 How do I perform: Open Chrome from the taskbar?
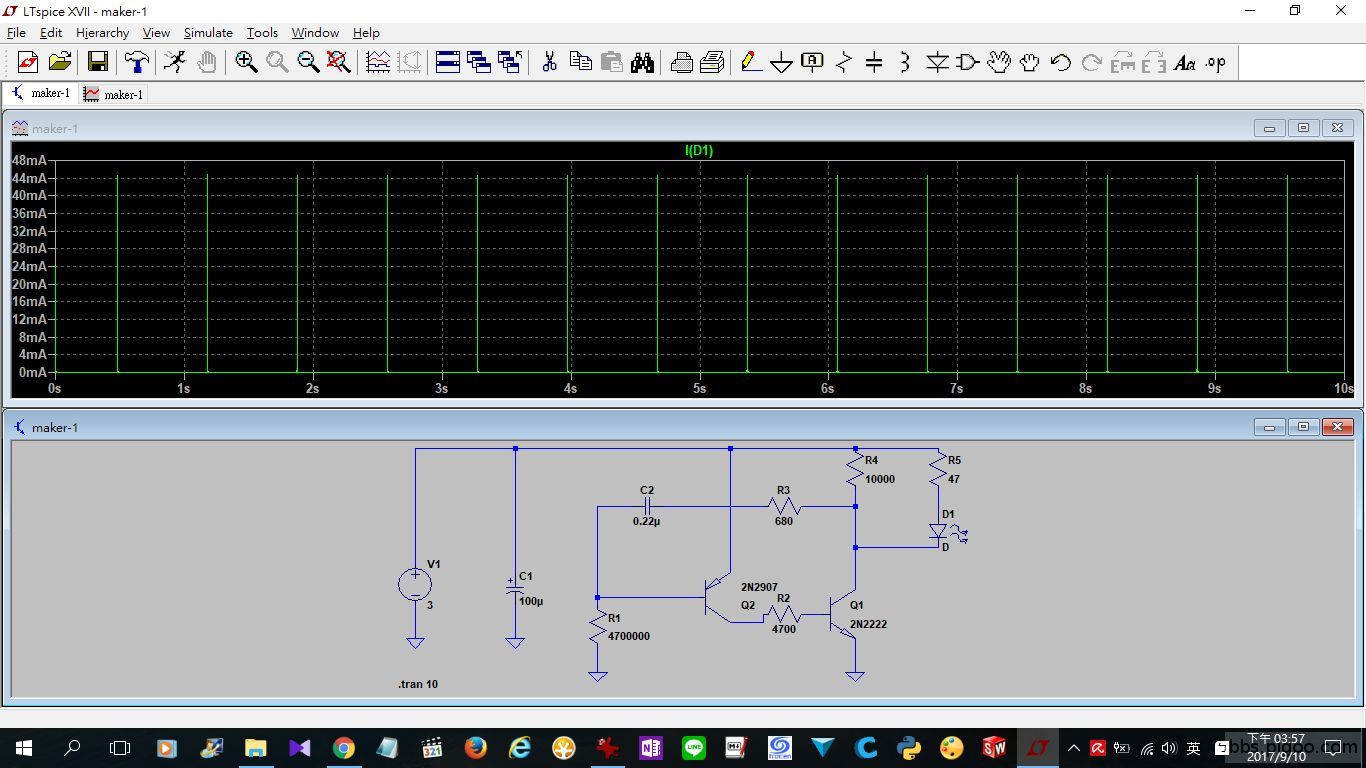[x=343, y=747]
